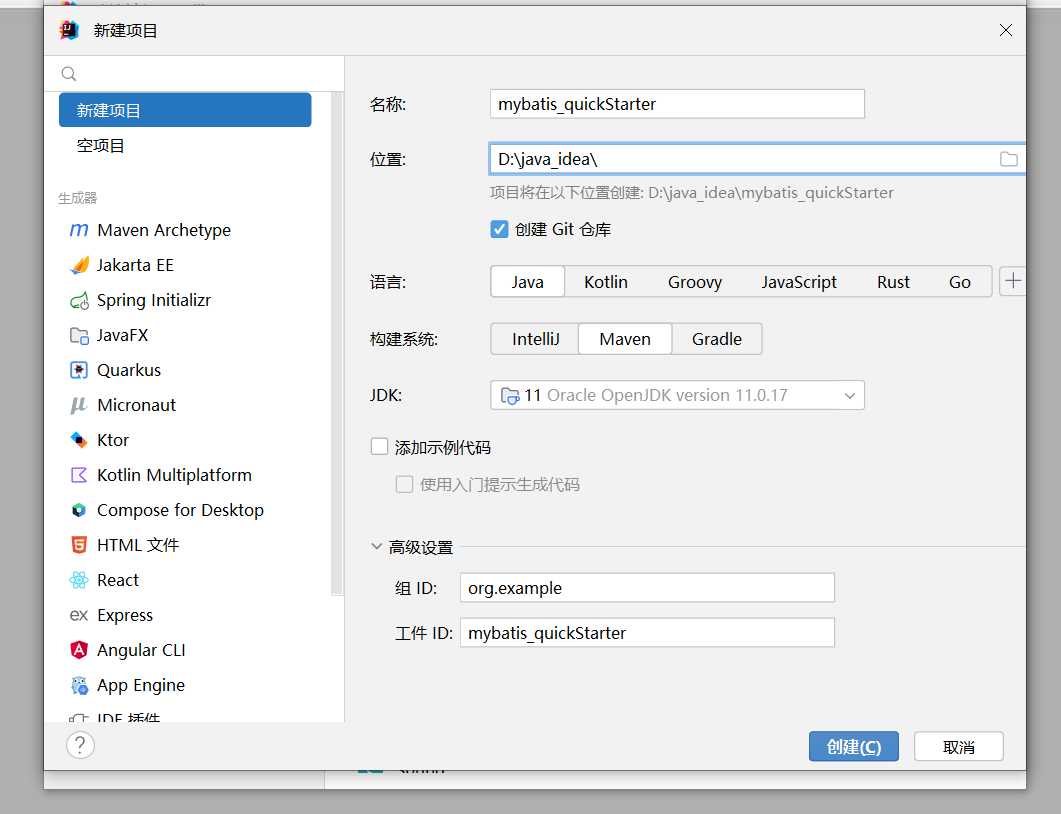1061x814 pixels.
Task: Collapse the advanced settings section
Action: pyautogui.click(x=377, y=547)
